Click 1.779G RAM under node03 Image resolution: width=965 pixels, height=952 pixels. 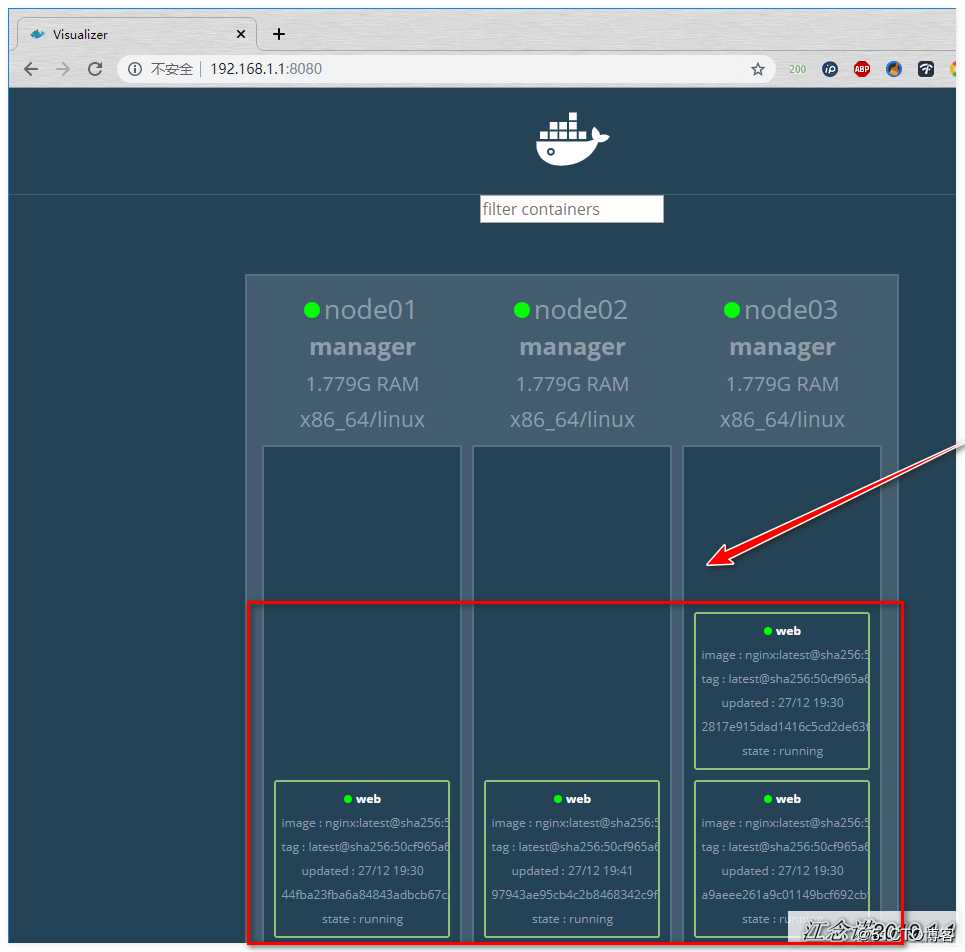[x=782, y=385]
